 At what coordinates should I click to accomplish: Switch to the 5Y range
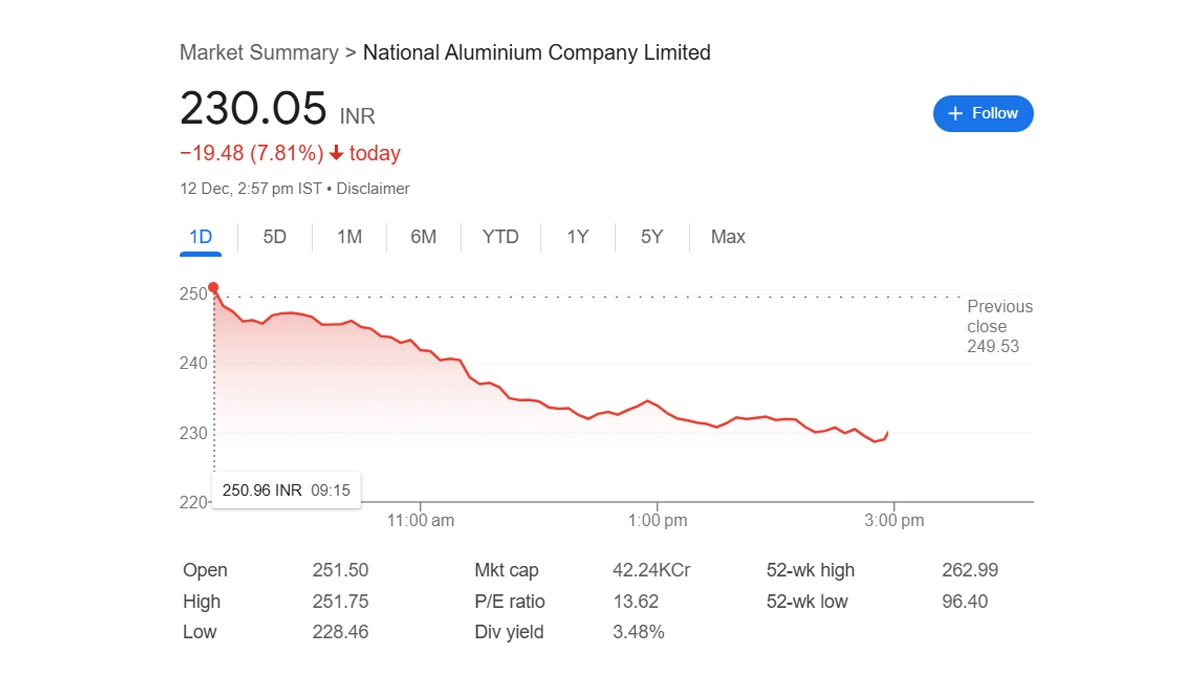tap(652, 237)
